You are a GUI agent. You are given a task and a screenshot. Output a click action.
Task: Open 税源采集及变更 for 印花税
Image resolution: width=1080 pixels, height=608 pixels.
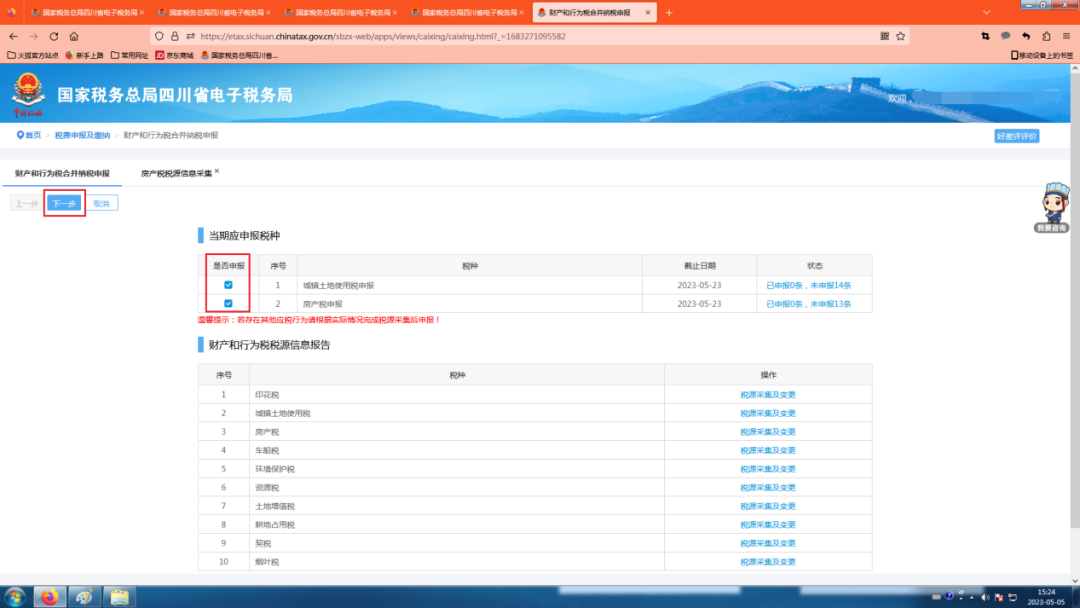coord(767,394)
